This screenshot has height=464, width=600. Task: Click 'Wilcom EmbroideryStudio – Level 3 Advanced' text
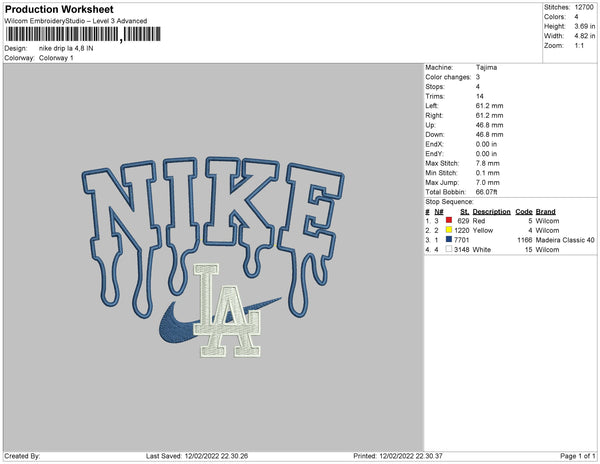click(x=76, y=21)
